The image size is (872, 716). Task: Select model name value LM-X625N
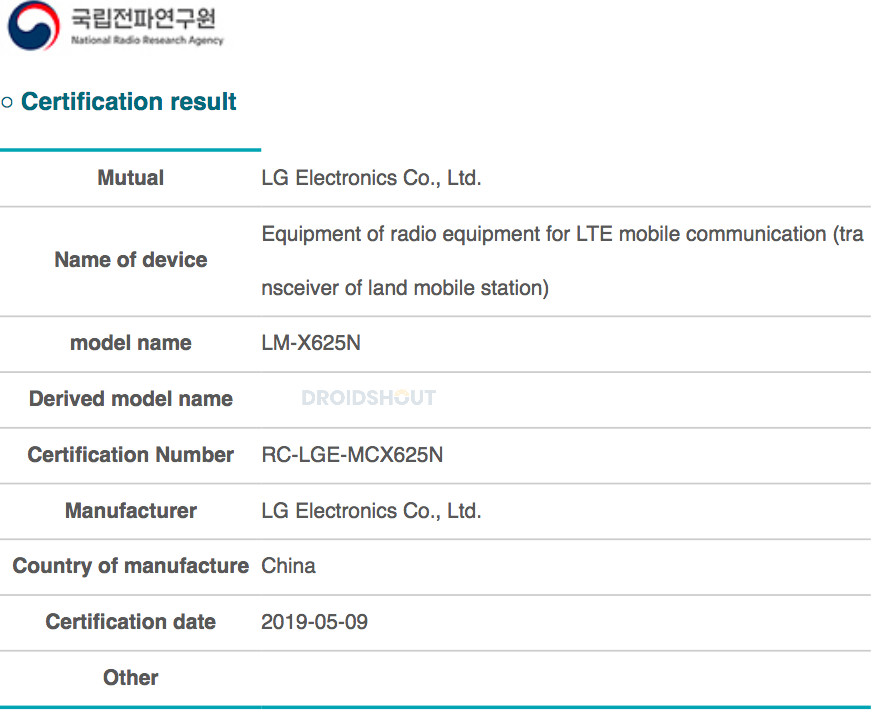tap(311, 343)
